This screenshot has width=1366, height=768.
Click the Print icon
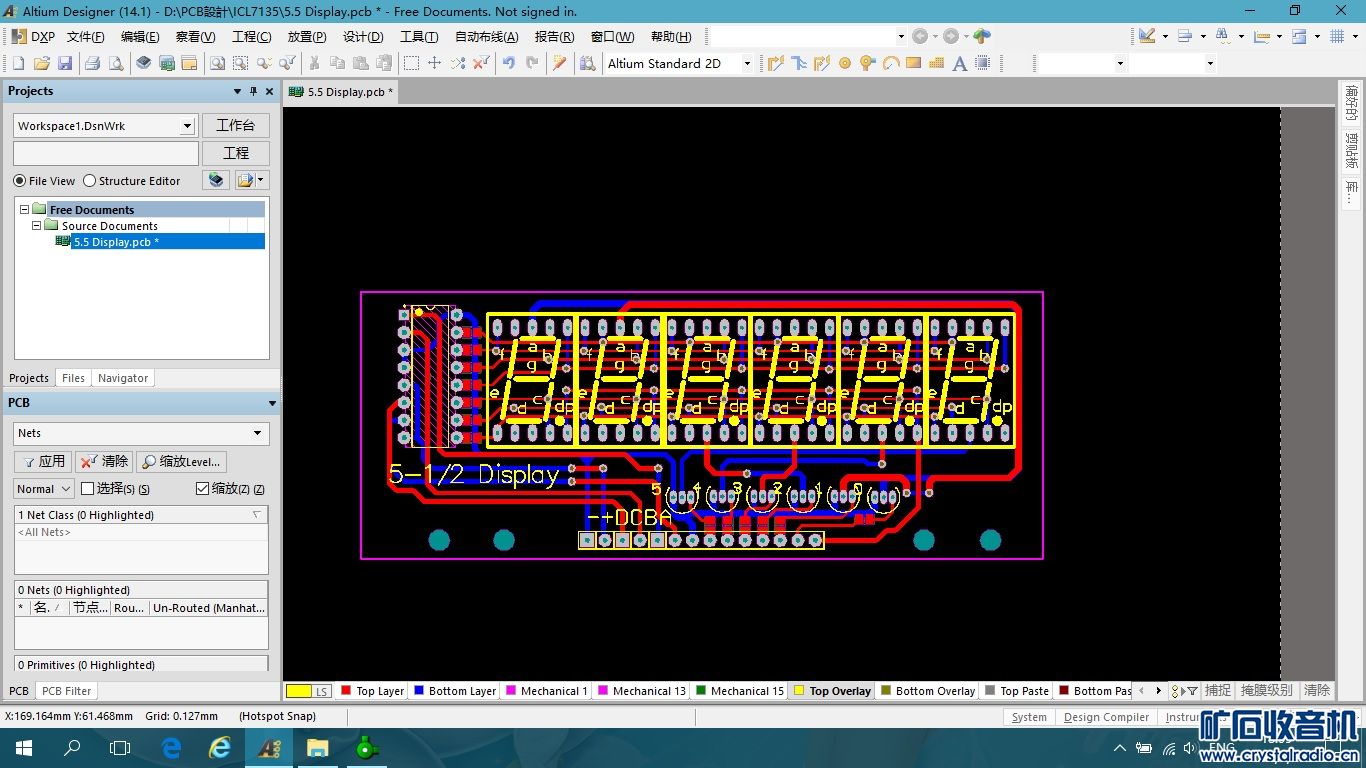92,63
